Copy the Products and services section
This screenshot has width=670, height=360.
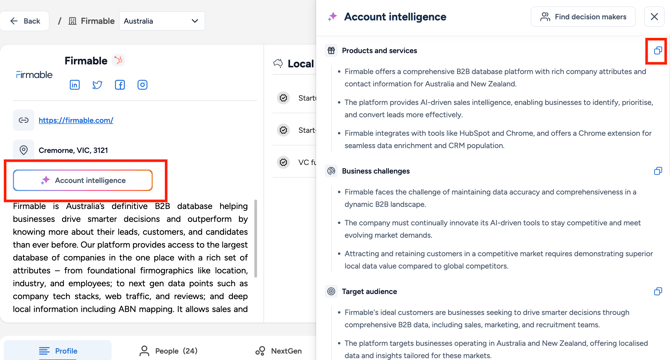pyautogui.click(x=658, y=51)
